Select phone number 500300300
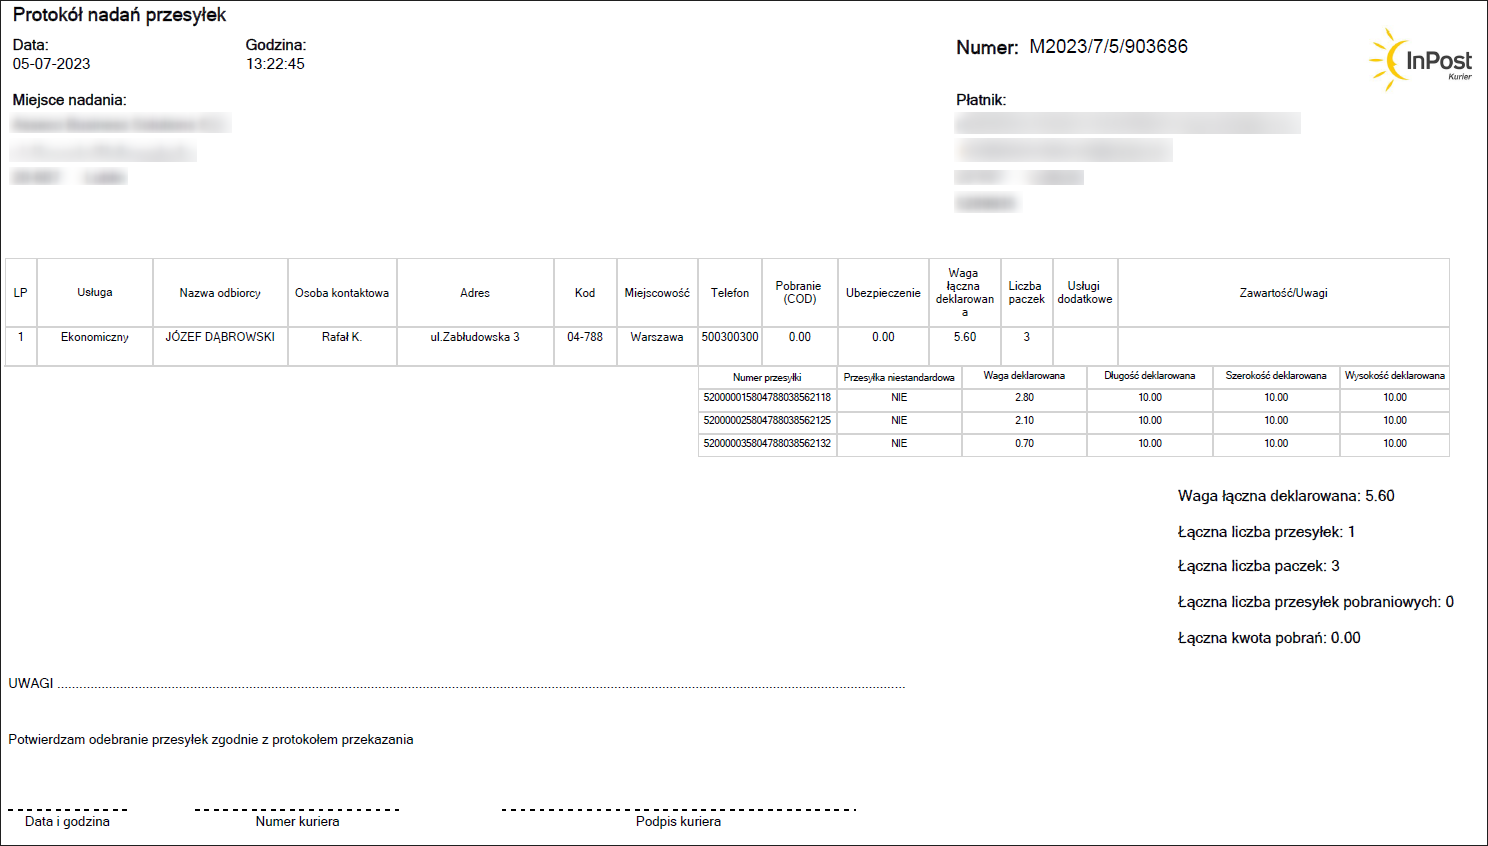Image resolution: width=1488 pixels, height=846 pixels. click(x=730, y=337)
